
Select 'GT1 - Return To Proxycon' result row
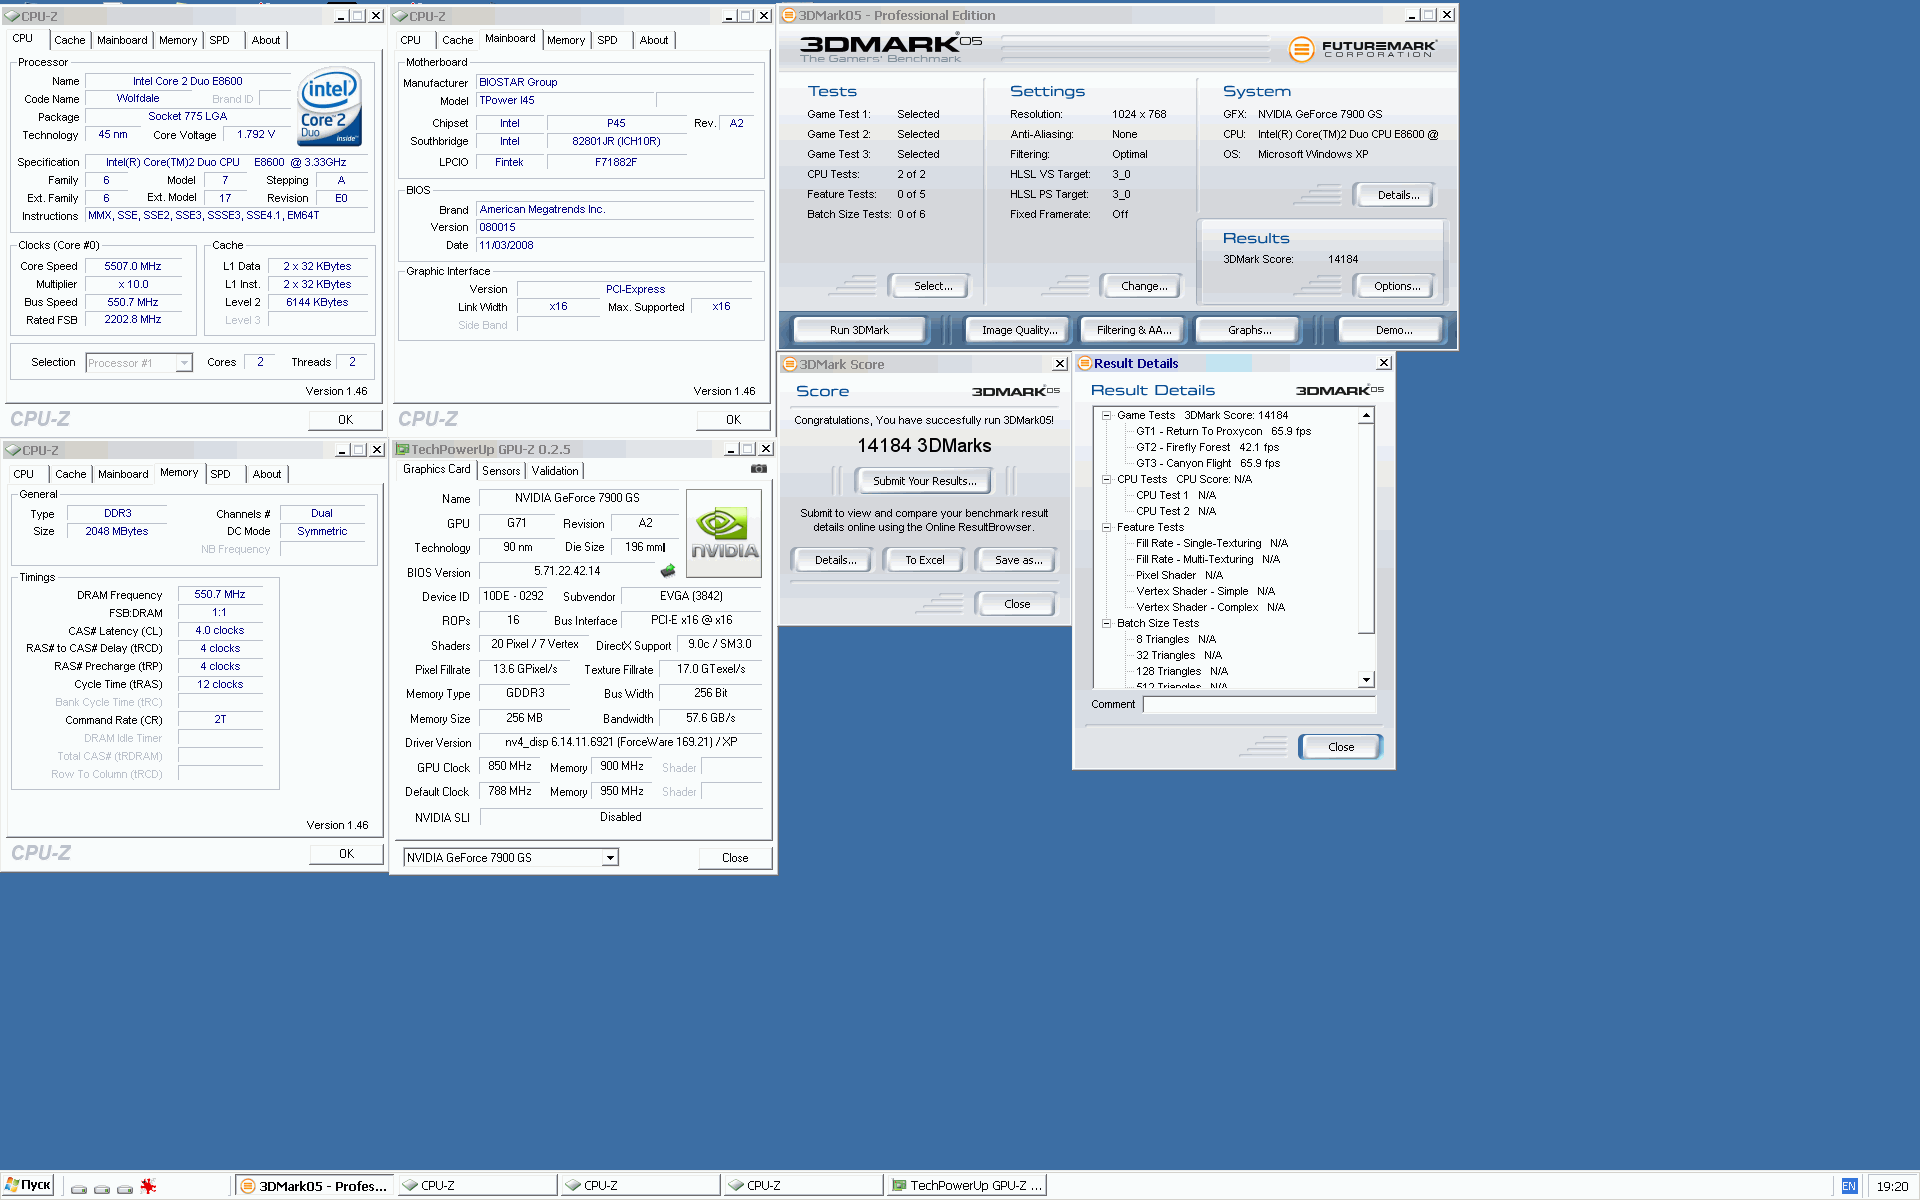click(x=1223, y=431)
